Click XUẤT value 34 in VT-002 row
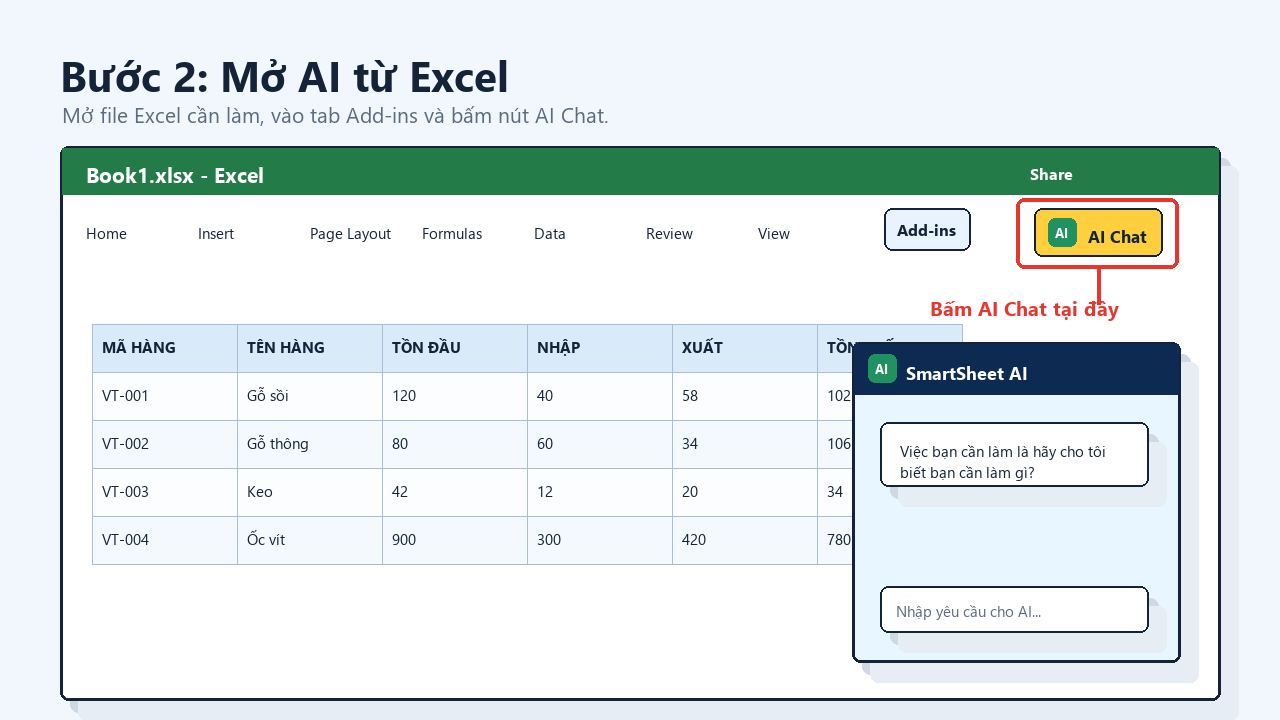 745,444
